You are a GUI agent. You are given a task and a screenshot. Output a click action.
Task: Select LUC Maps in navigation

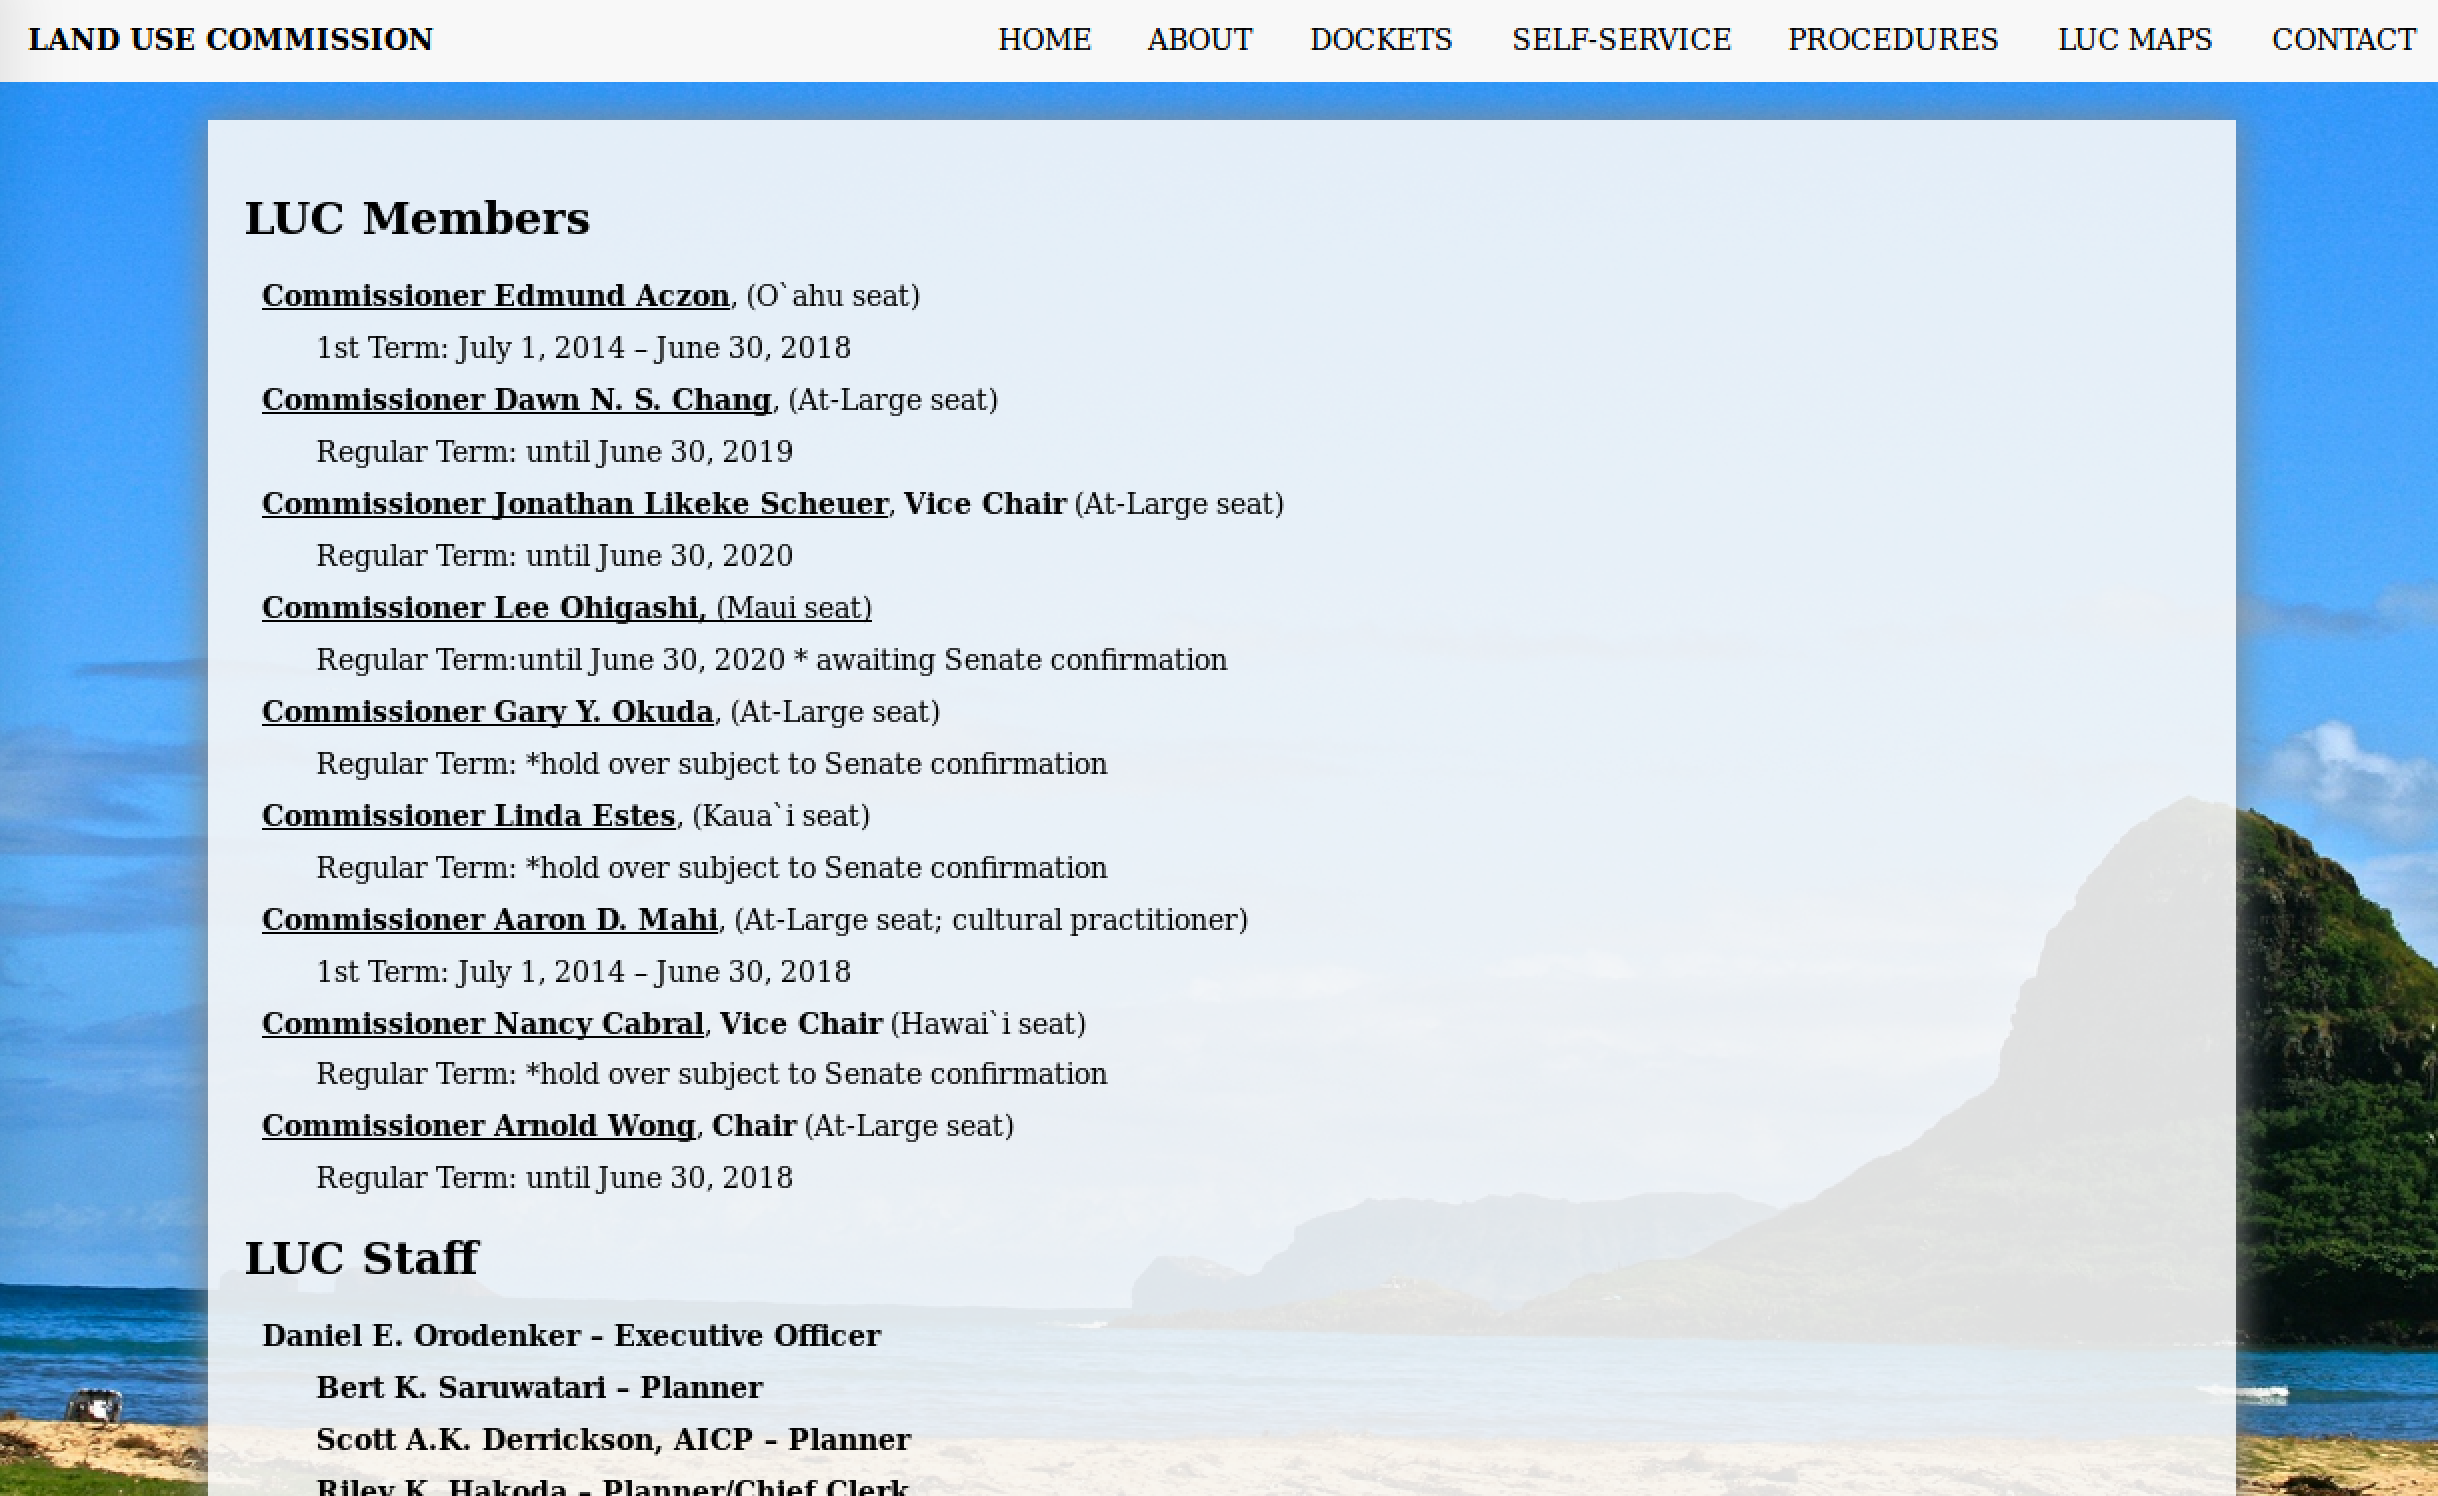[x=2134, y=40]
